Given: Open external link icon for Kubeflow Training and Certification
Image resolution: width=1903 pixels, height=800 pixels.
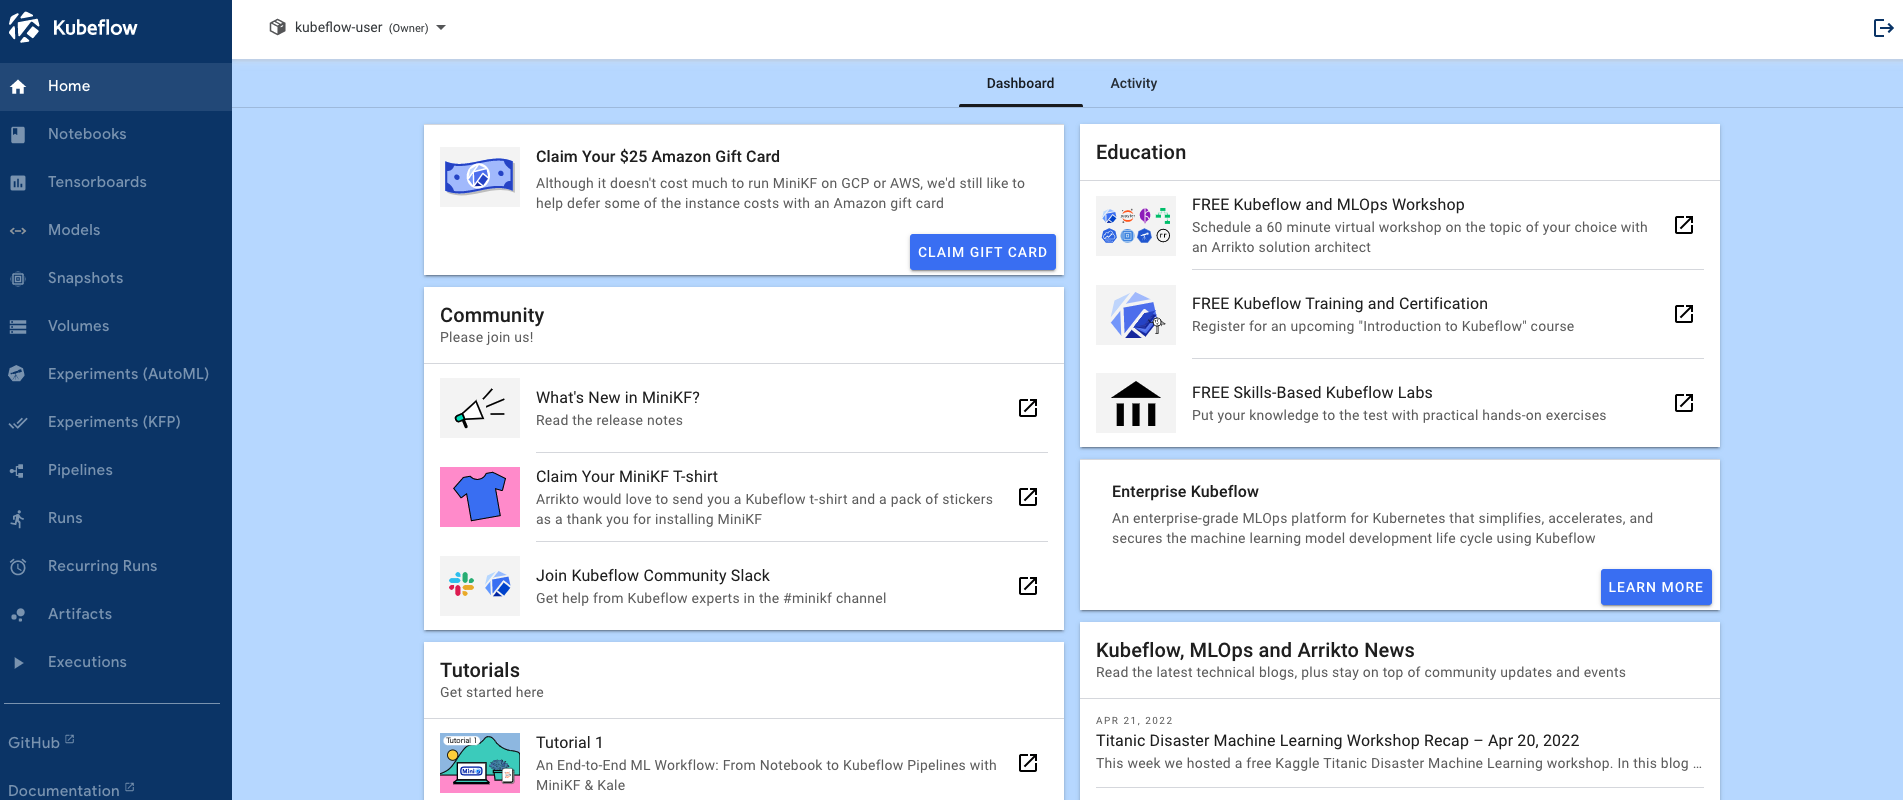Looking at the screenshot, I should pos(1683,314).
